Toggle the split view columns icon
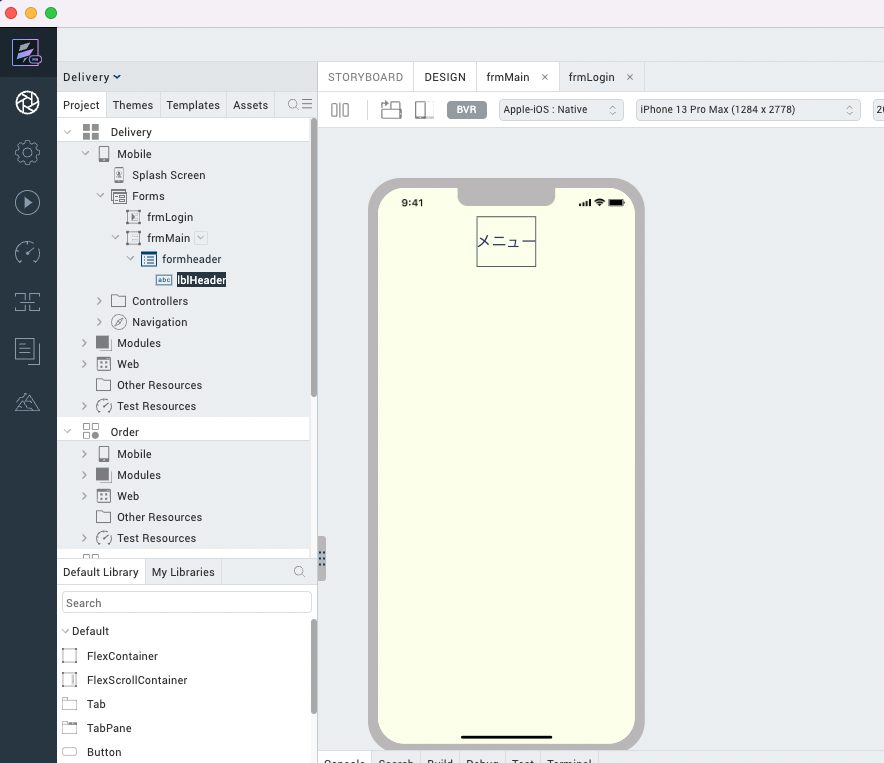Image resolution: width=884 pixels, height=763 pixels. 340,110
